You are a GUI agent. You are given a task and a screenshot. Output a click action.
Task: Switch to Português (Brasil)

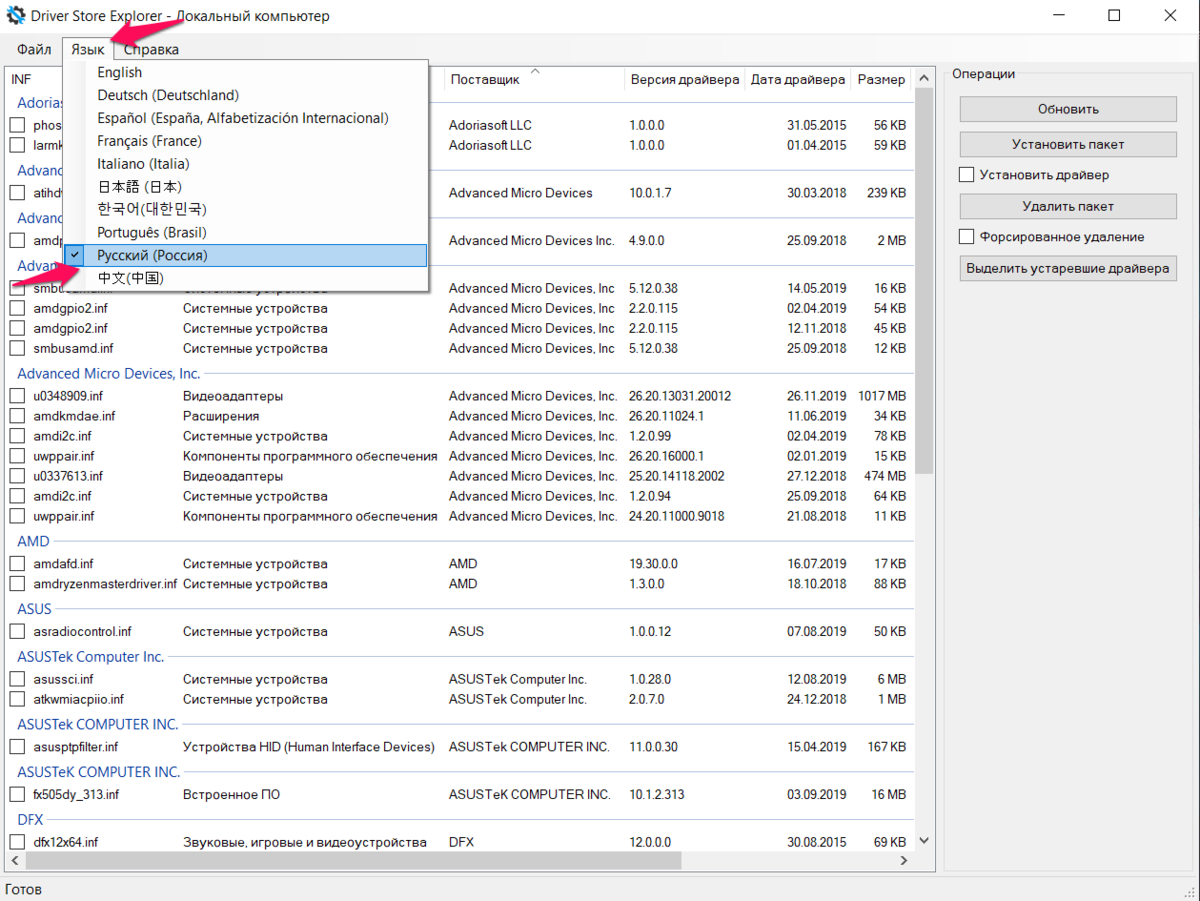tap(245, 232)
